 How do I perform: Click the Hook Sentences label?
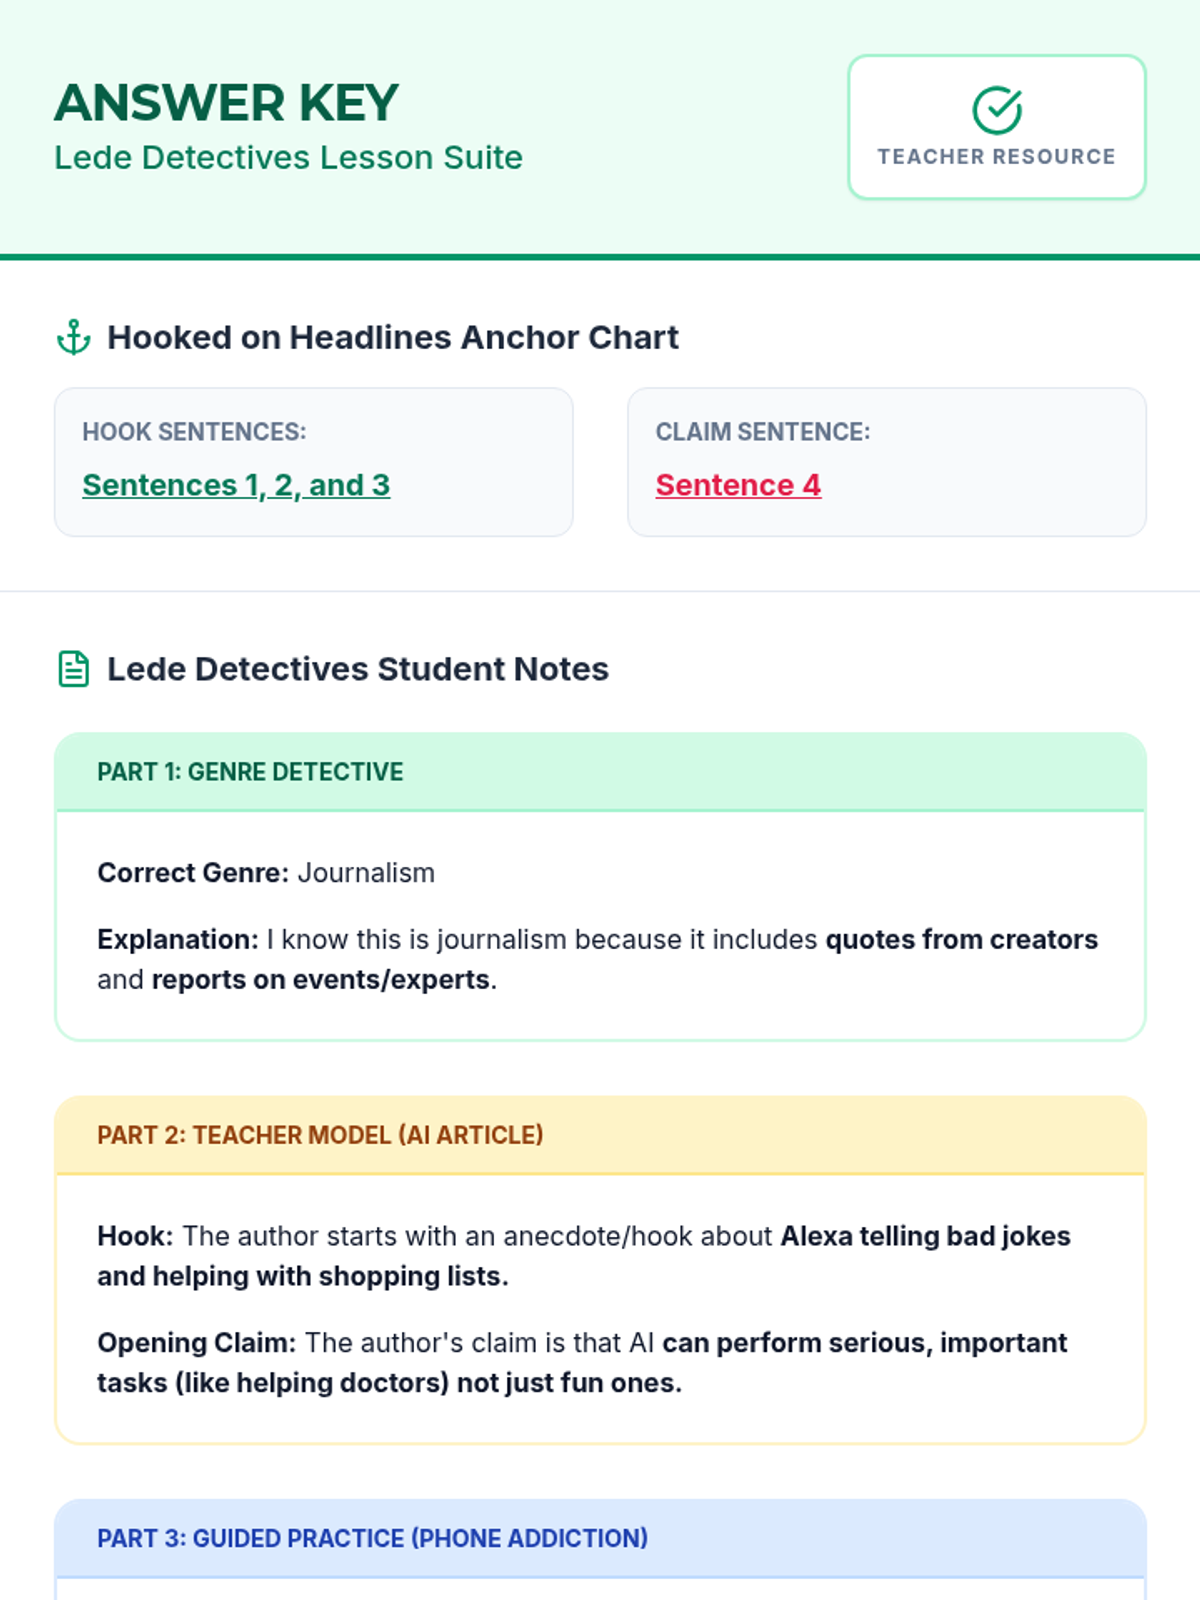(x=194, y=432)
